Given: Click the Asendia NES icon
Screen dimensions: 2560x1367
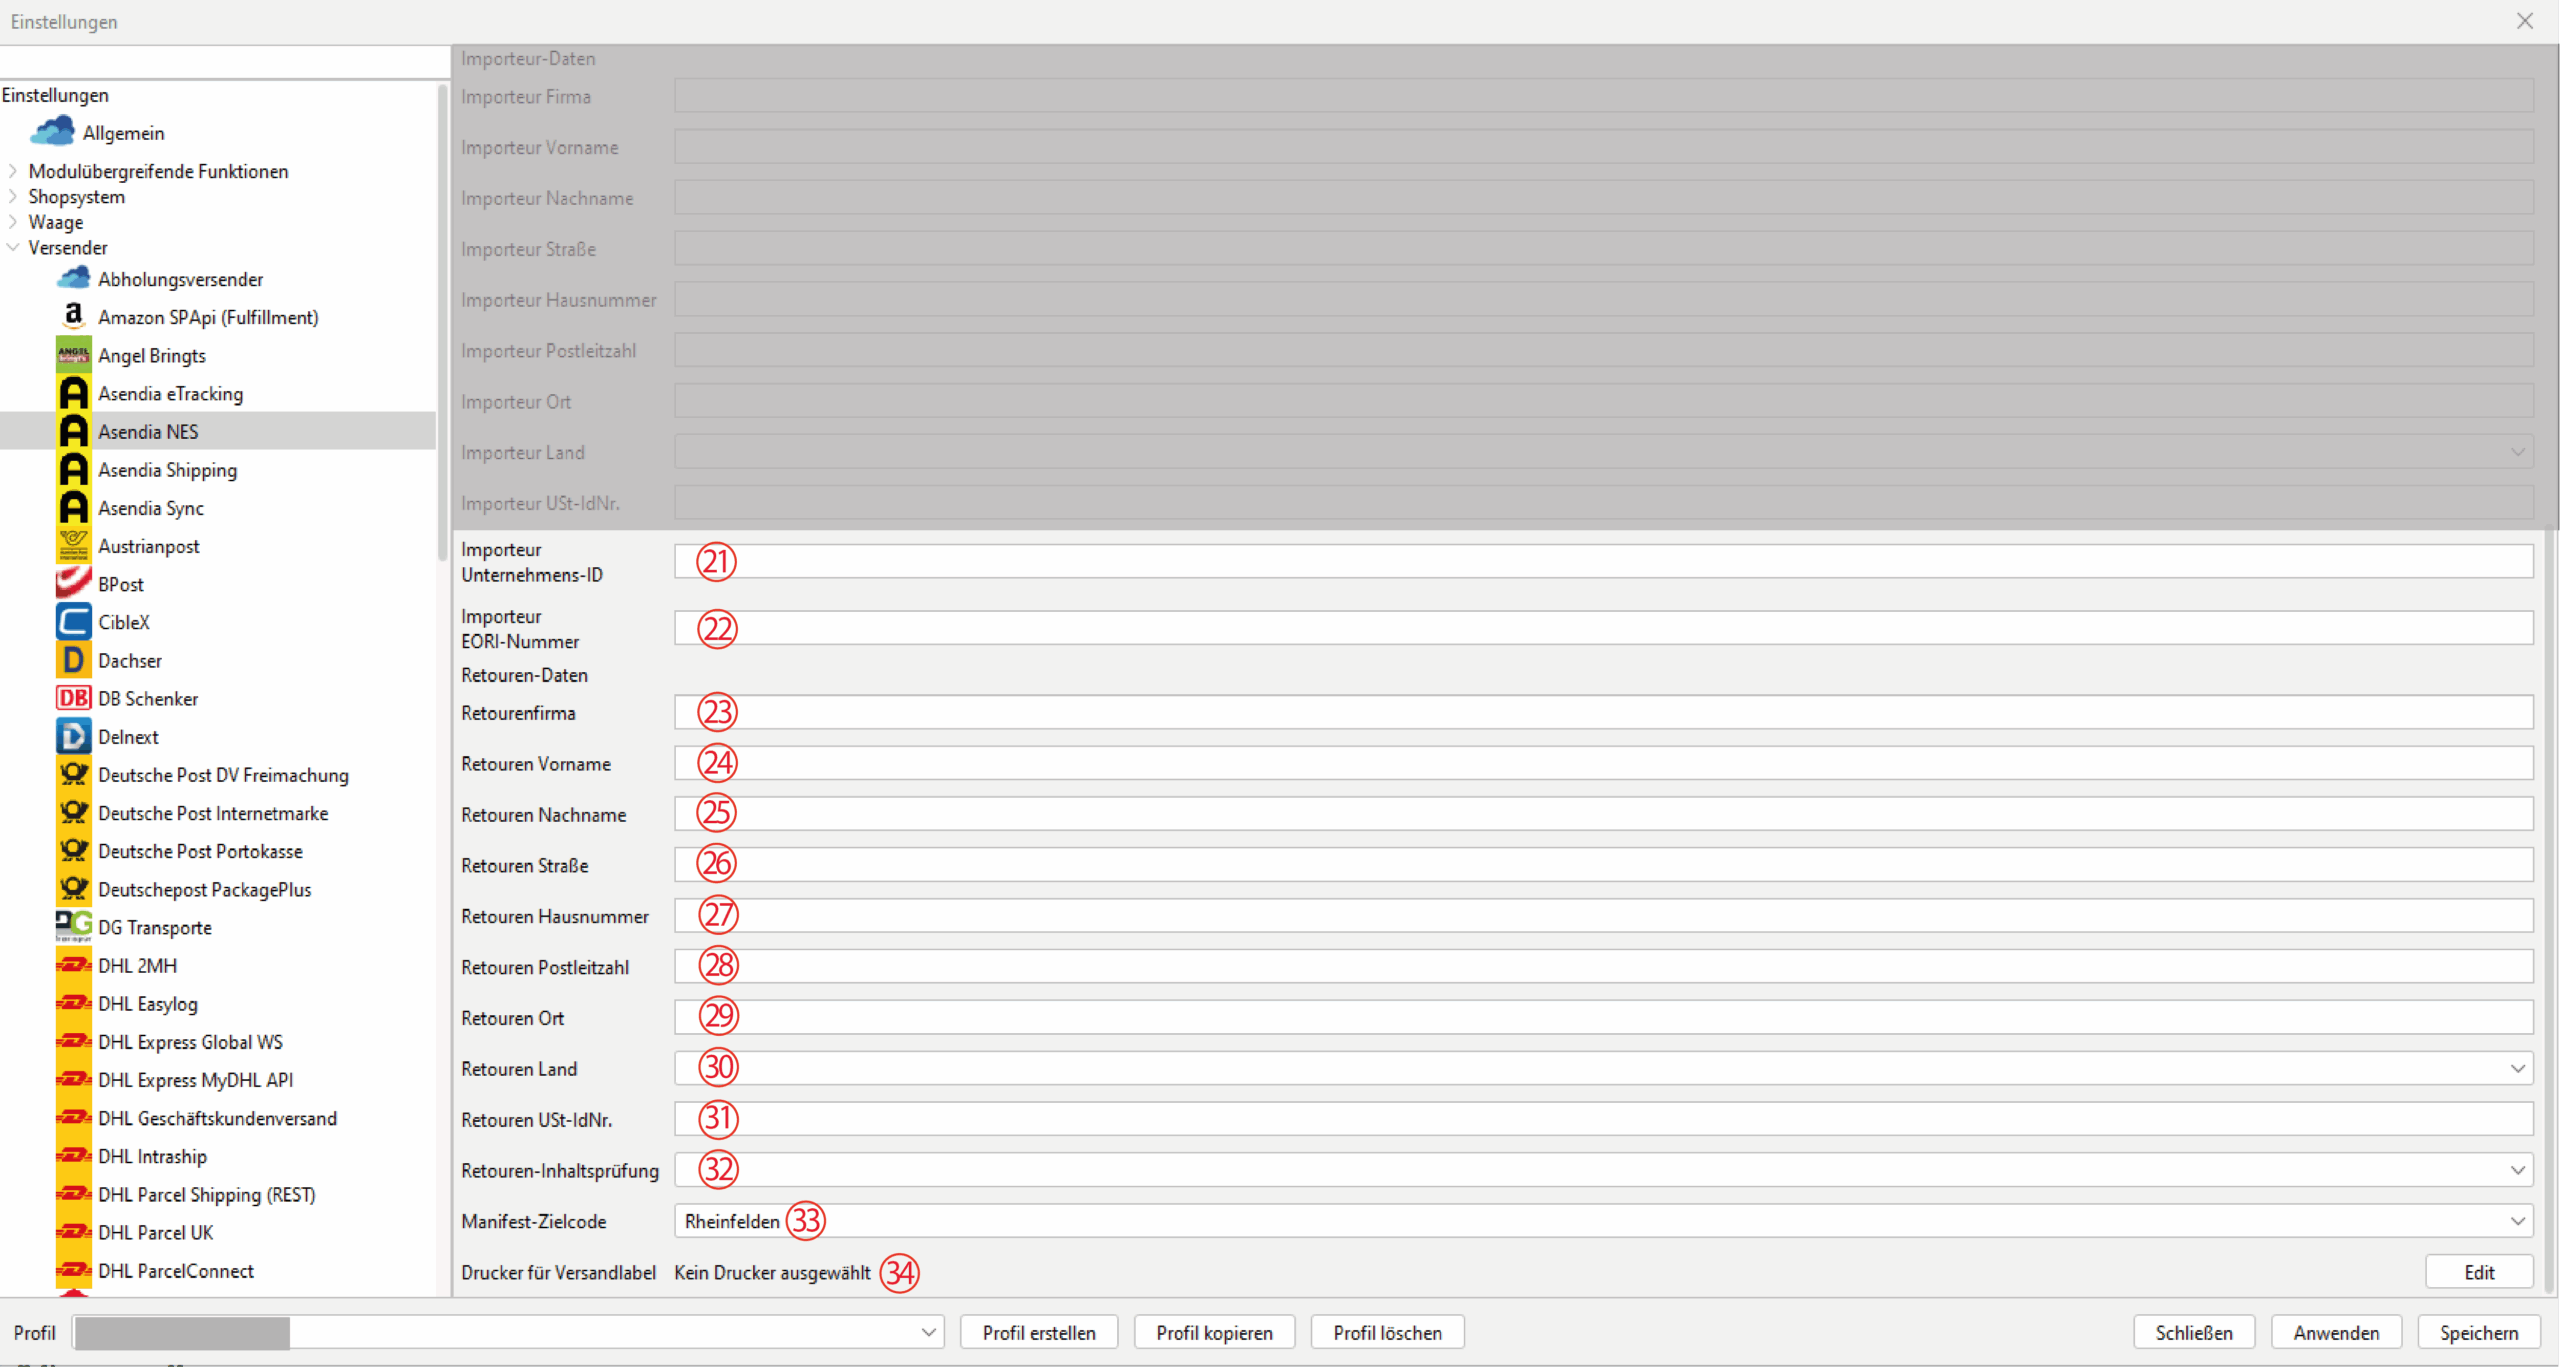Looking at the screenshot, I should [73, 431].
